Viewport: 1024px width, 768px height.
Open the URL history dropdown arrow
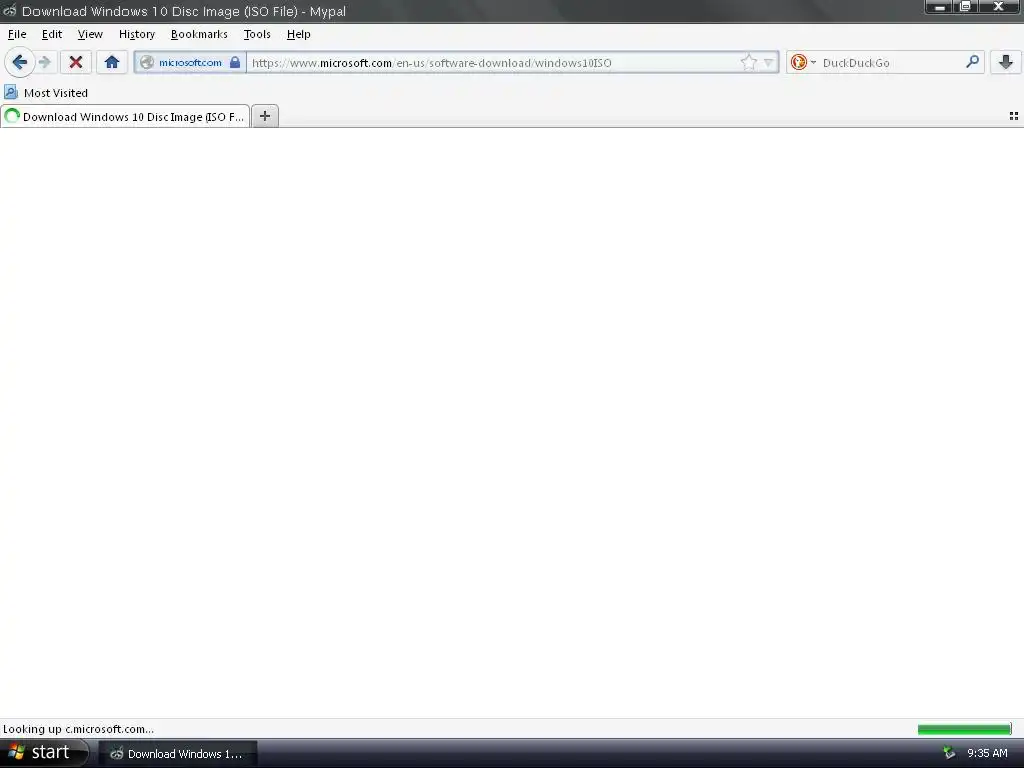click(769, 63)
